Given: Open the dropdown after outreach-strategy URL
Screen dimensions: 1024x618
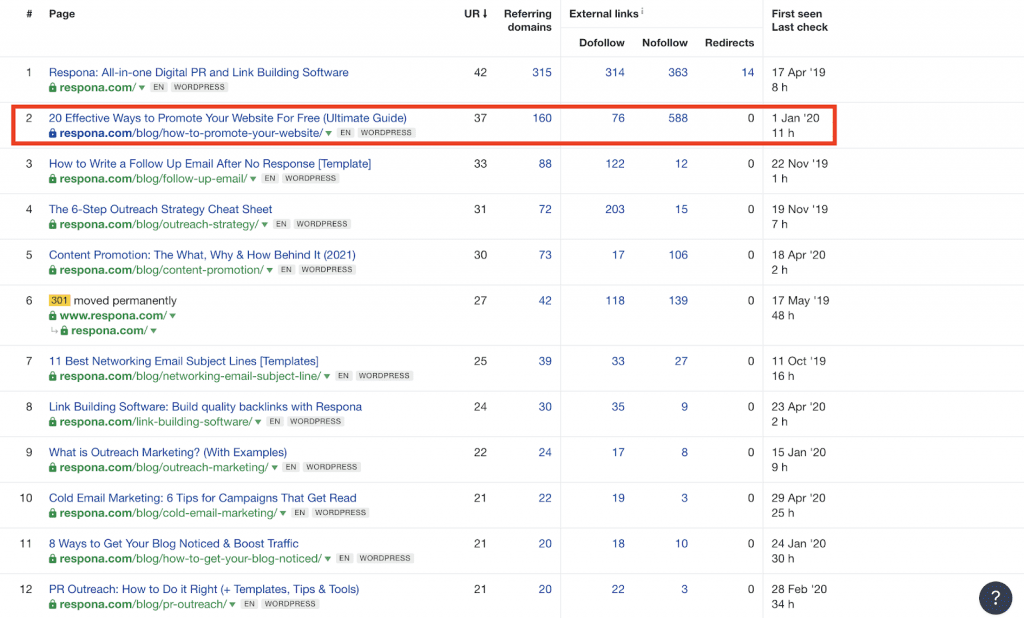Looking at the screenshot, I should 264,225.
